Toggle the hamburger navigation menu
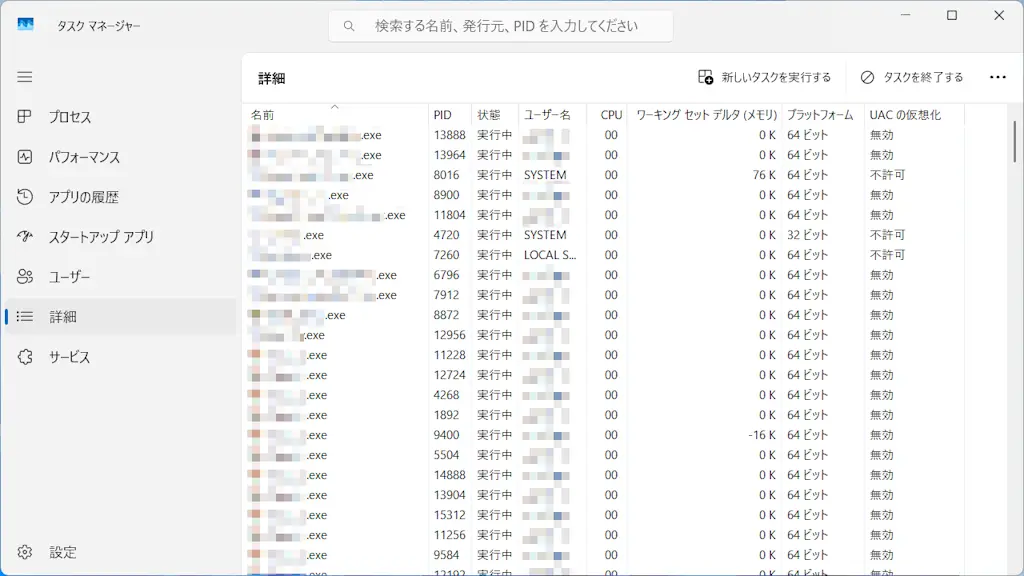This screenshot has height=576, width=1024. (x=25, y=77)
